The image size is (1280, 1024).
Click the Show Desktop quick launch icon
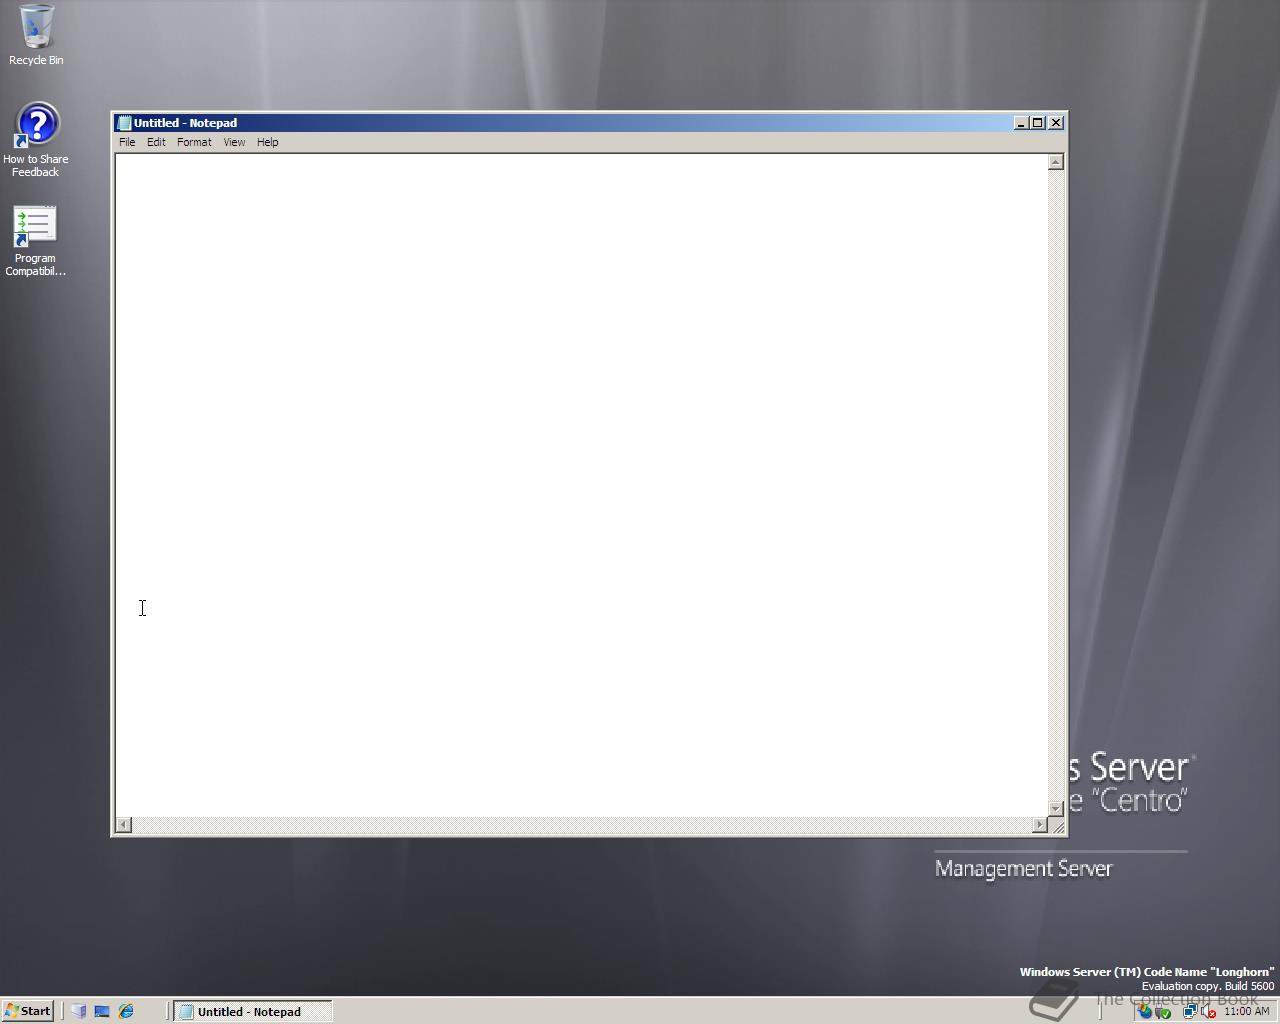tap(102, 1011)
